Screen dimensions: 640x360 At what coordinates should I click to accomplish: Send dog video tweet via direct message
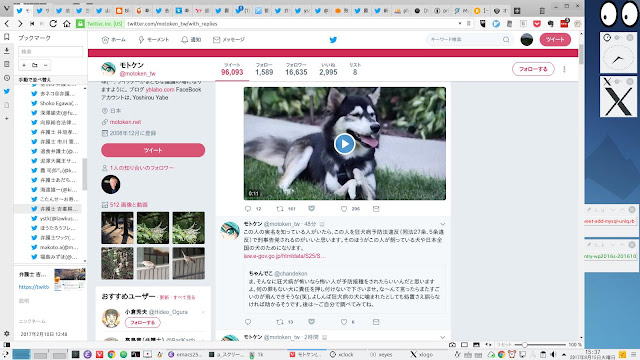click(376, 209)
